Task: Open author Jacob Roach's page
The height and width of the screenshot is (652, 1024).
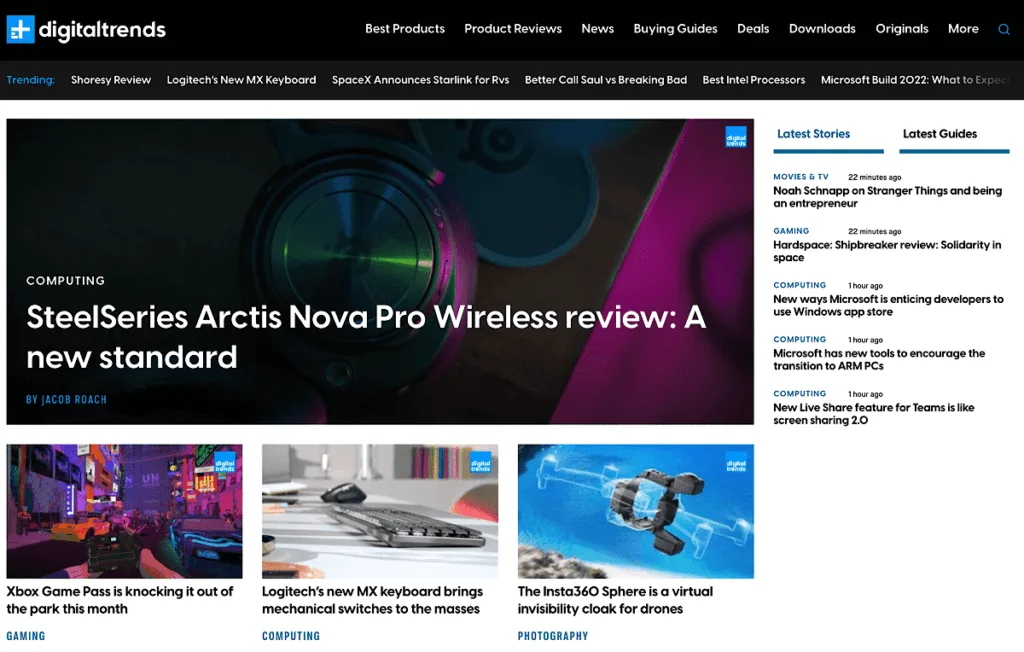Action: coord(66,399)
